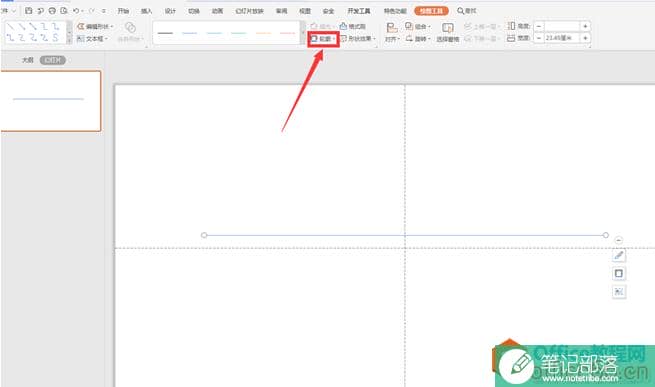Viewport: 655px width, 387px height.
Task: Click the square outline icon on floating toolbar
Action: (619, 273)
